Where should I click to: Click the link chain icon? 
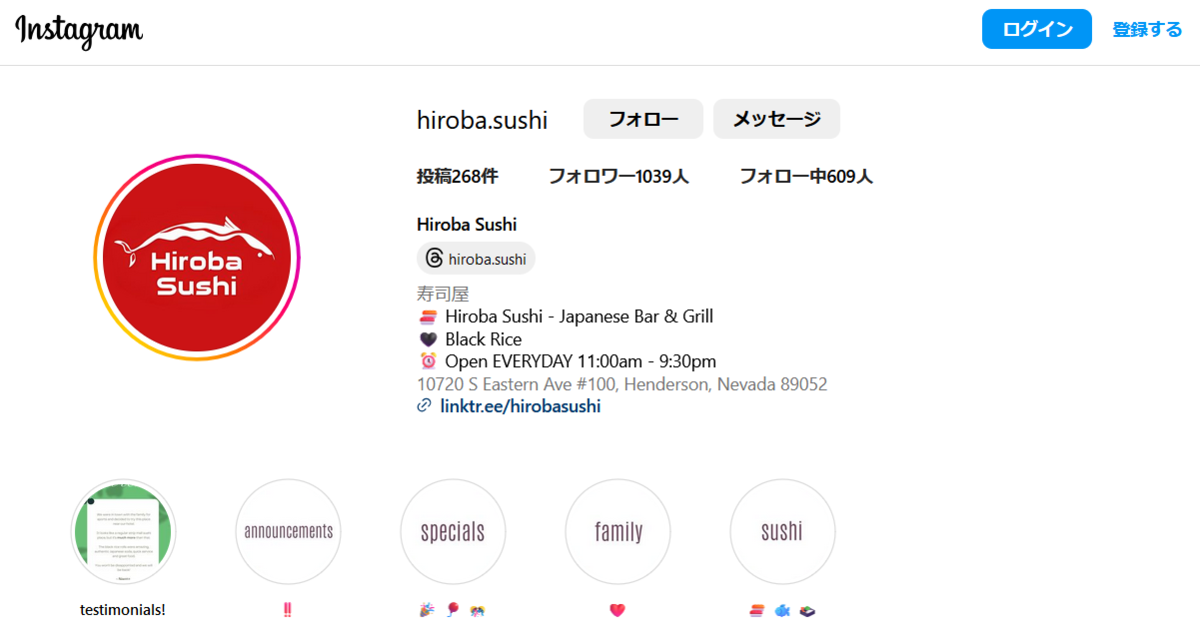(x=424, y=406)
